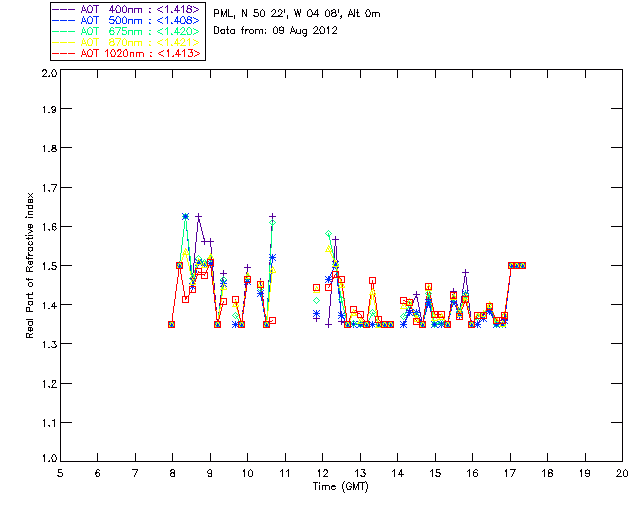Select the blue AOT 500nm legend entry
The height and width of the screenshot is (512, 640).
click(127, 20)
